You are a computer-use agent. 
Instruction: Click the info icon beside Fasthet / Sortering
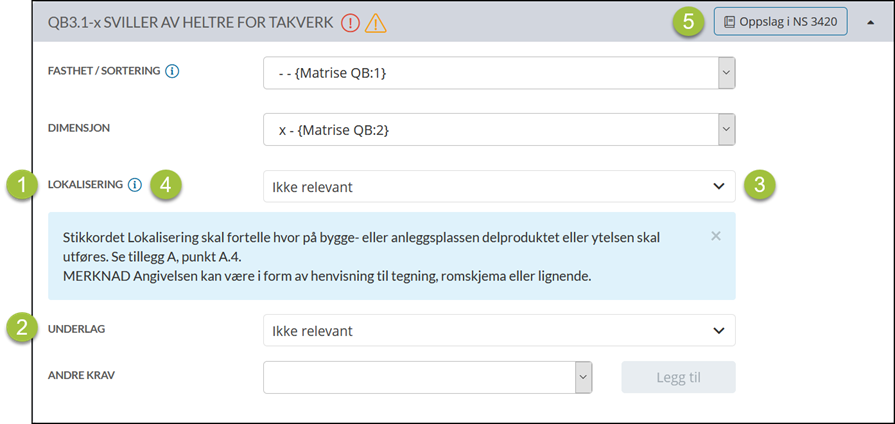point(172,72)
